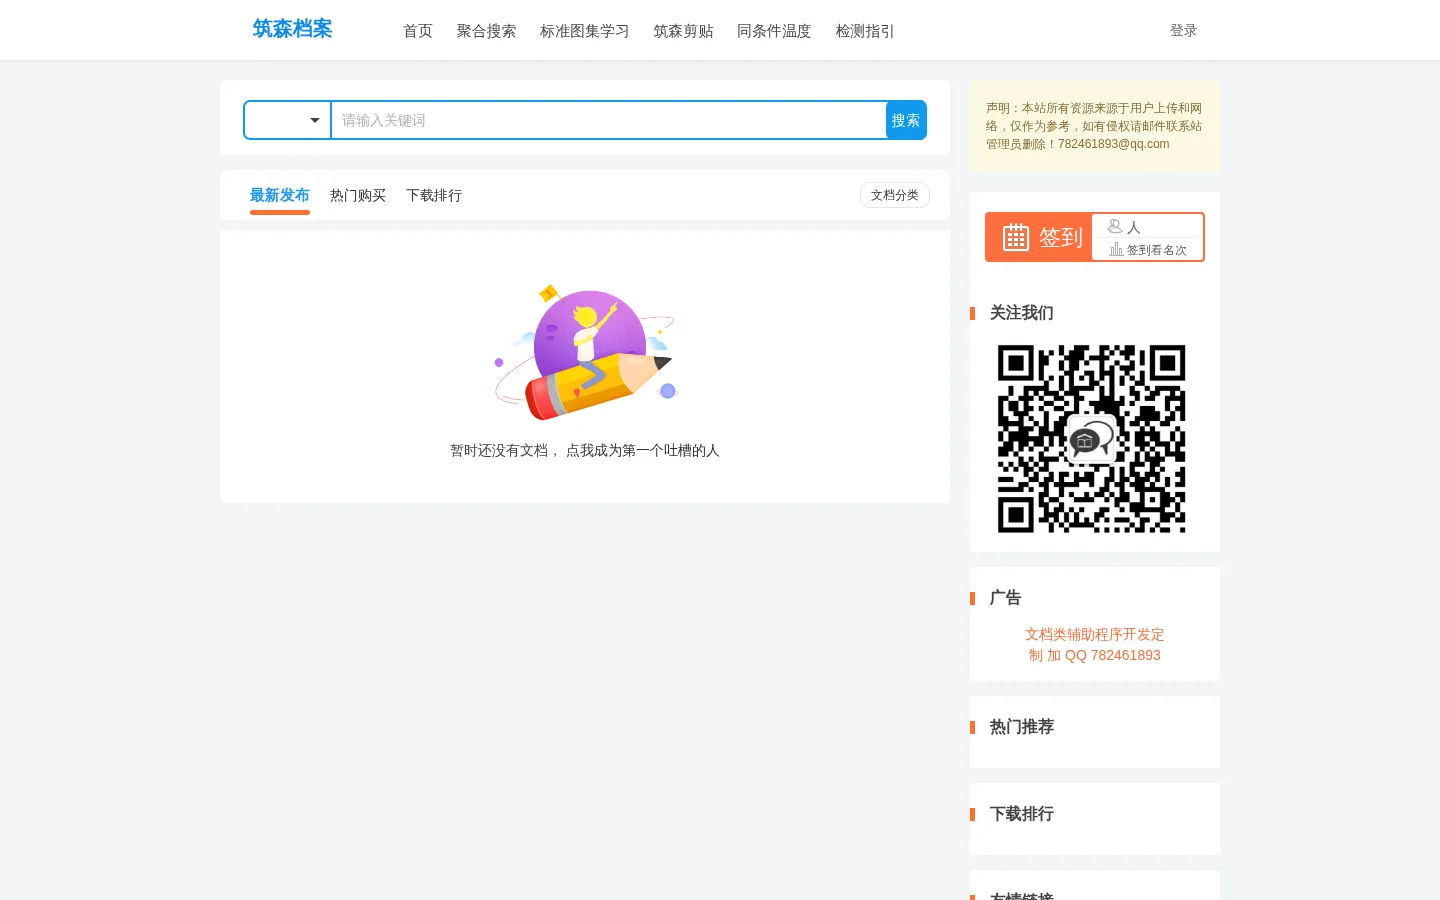Click the 文档类辅助程序开发定制 ad link
The width and height of the screenshot is (1440, 900).
click(1095, 645)
